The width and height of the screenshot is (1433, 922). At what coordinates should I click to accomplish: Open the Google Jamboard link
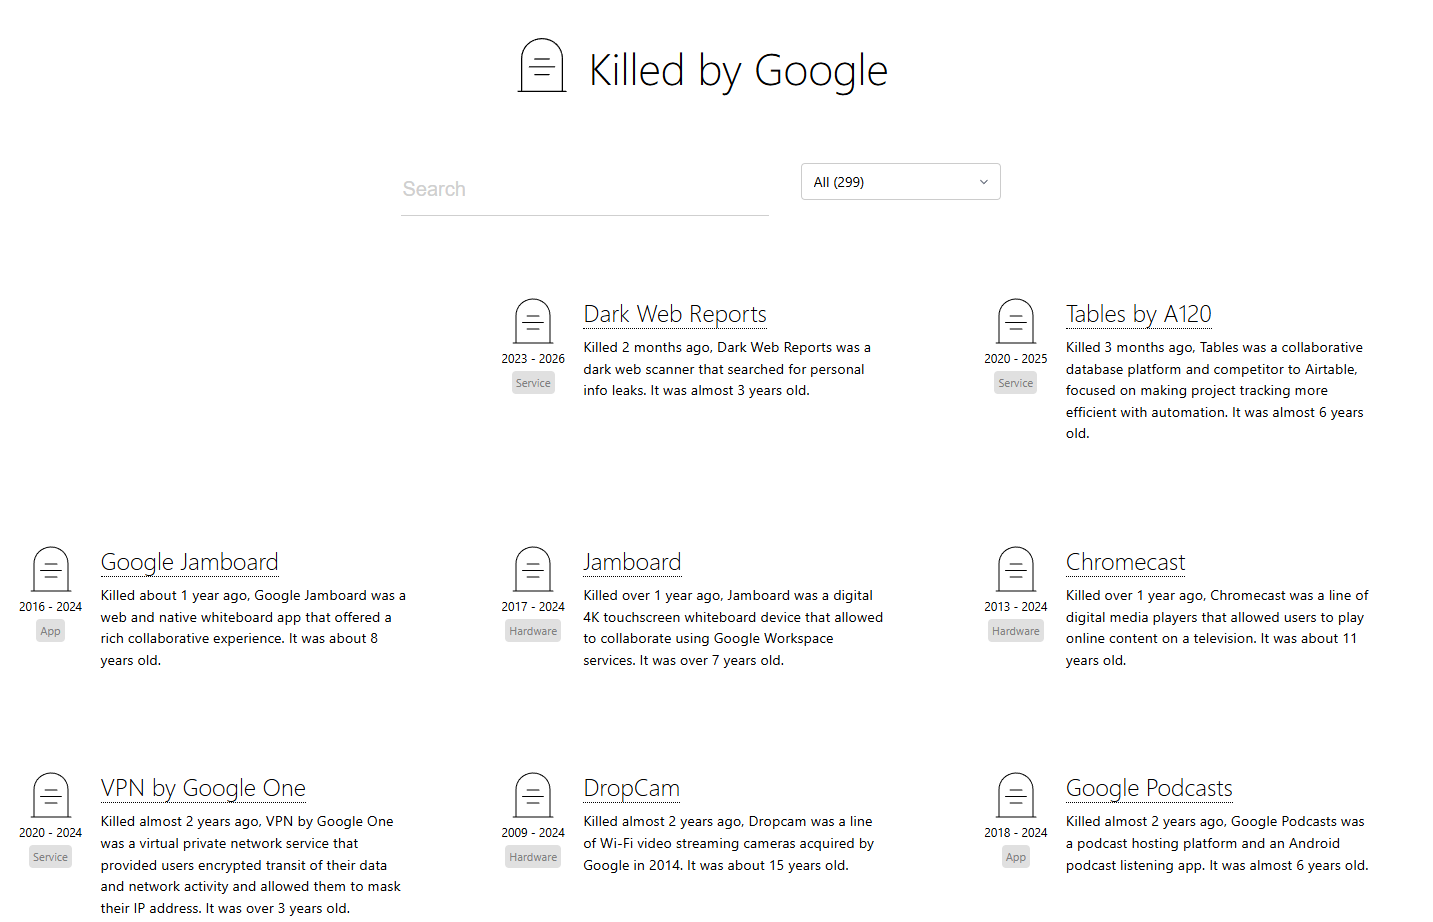click(x=189, y=562)
